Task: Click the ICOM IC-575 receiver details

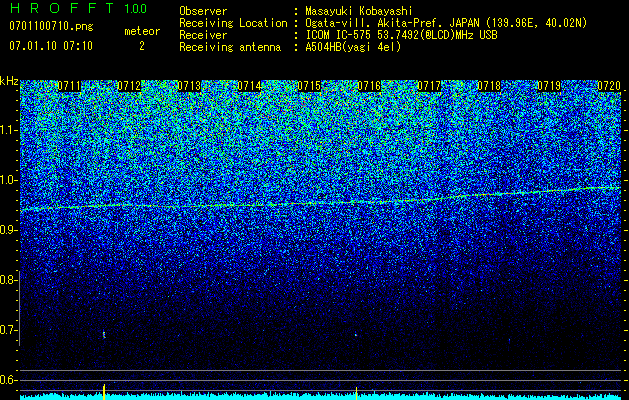Action: point(401,35)
